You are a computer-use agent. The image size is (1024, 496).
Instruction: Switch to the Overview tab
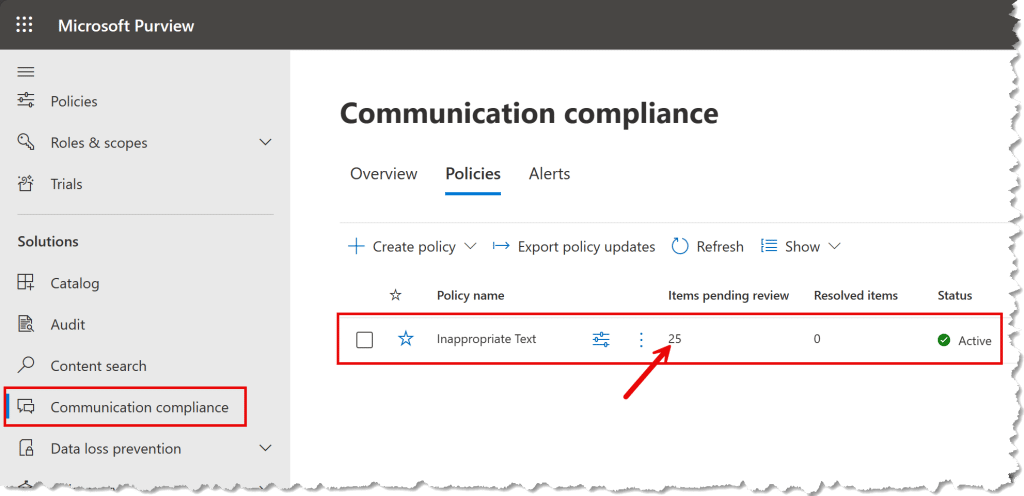pos(383,174)
